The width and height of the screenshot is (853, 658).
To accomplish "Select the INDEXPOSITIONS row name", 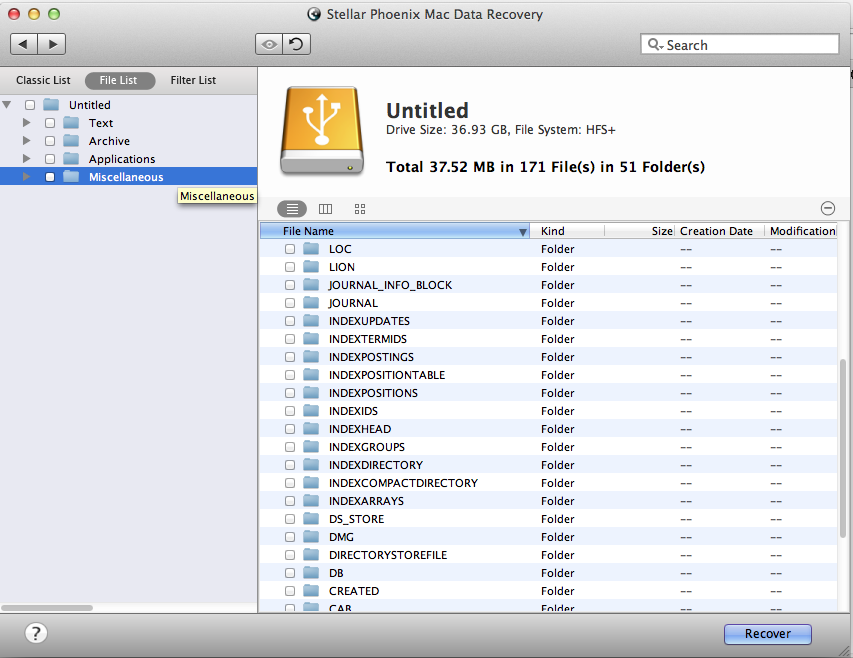I will point(373,393).
